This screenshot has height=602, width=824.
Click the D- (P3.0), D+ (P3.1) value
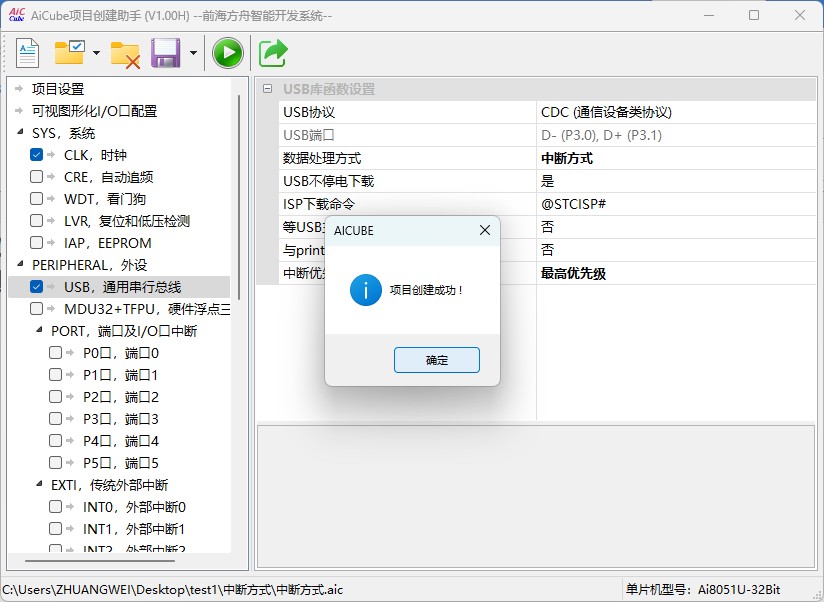click(601, 135)
